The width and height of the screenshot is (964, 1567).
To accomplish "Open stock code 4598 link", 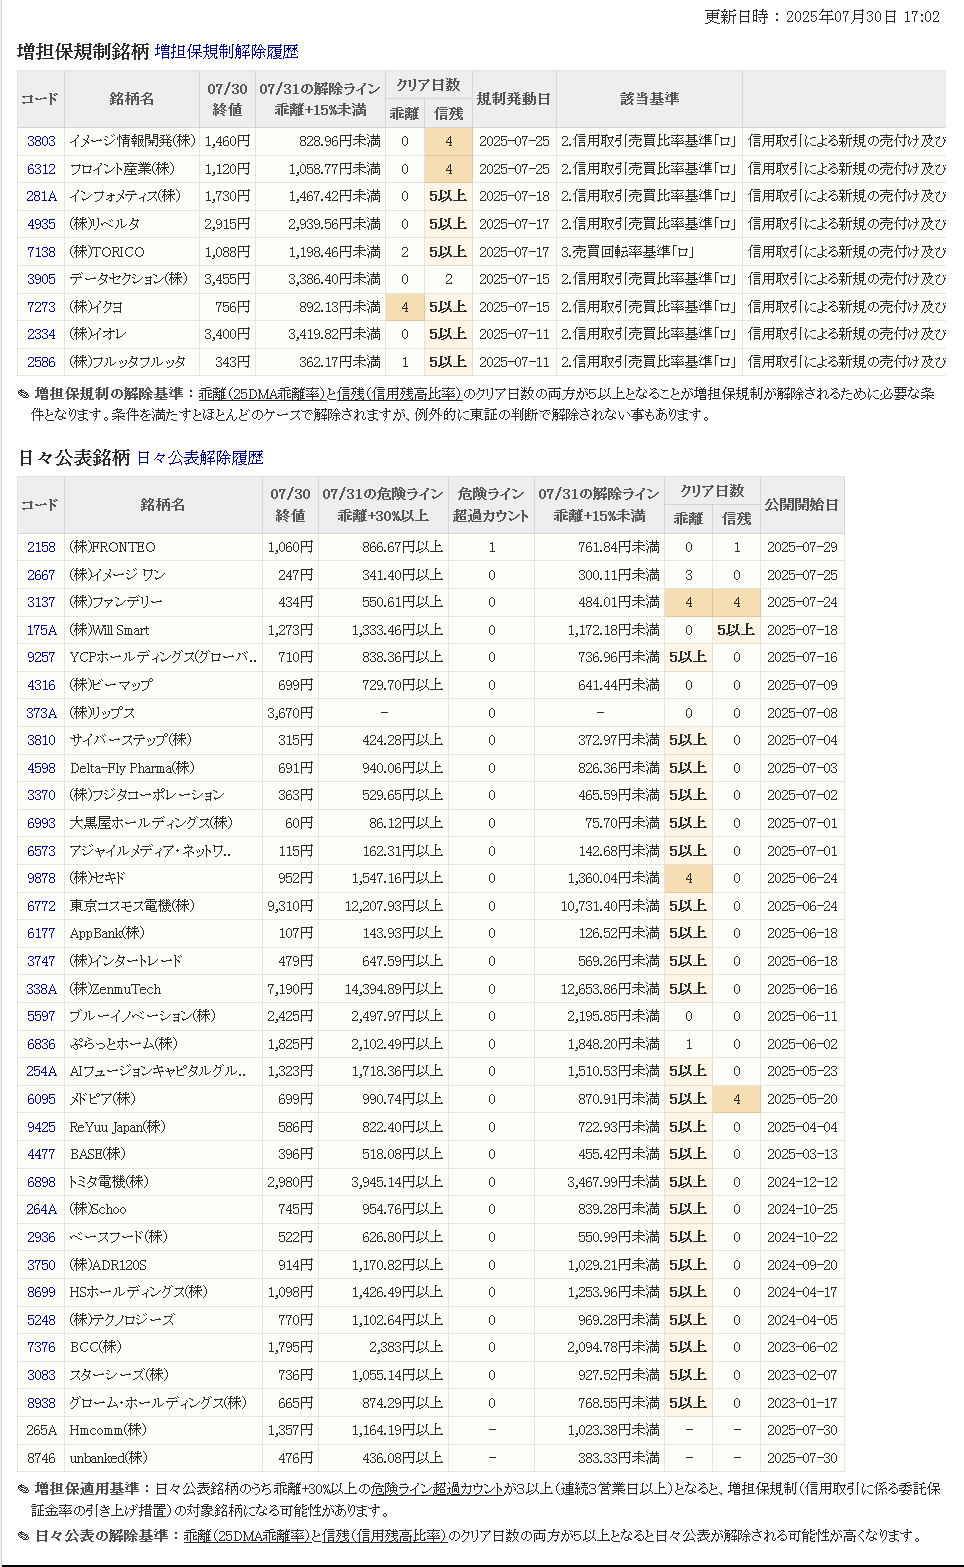I will click(41, 768).
